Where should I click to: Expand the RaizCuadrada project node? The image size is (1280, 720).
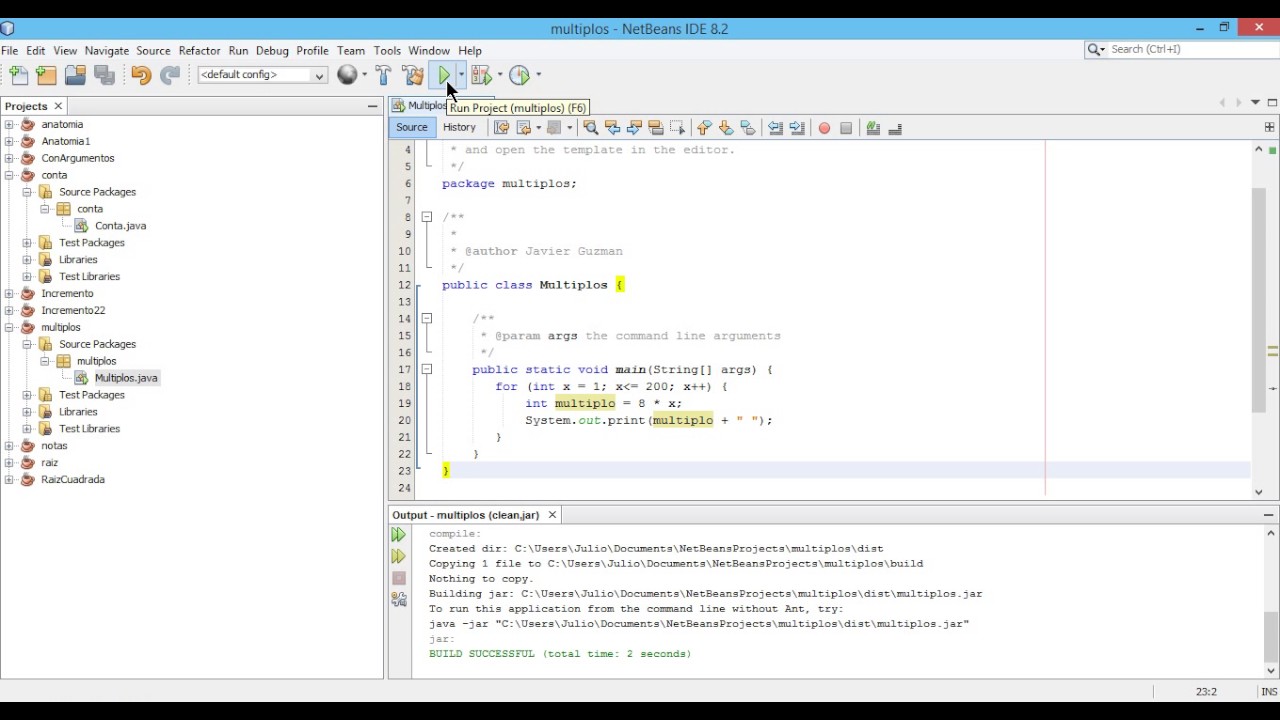pos(9,480)
